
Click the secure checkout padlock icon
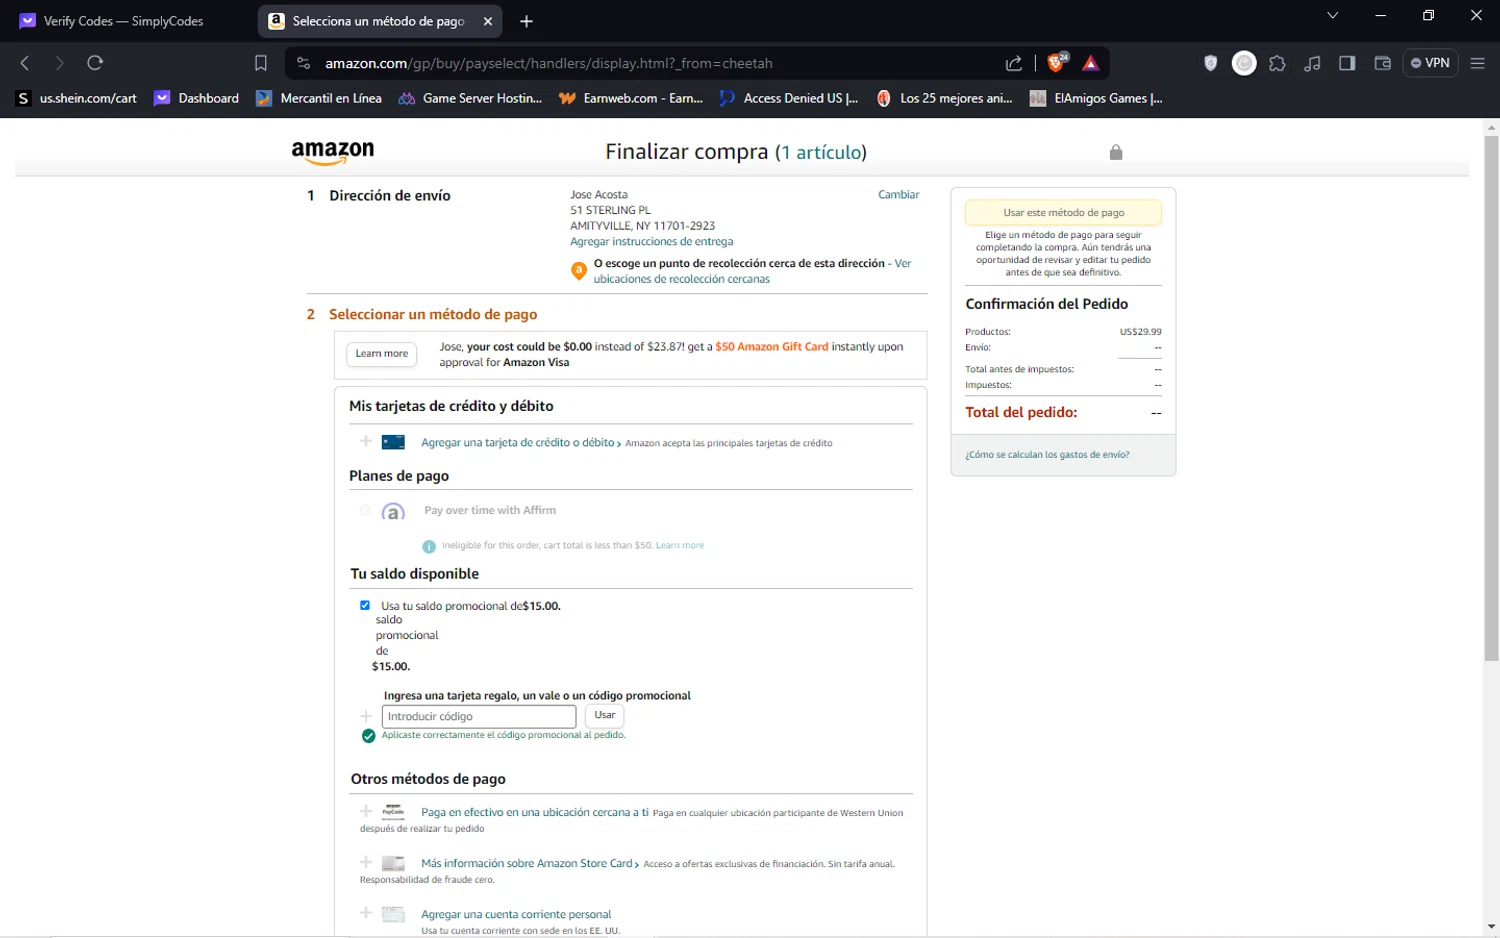pyautogui.click(x=1116, y=152)
